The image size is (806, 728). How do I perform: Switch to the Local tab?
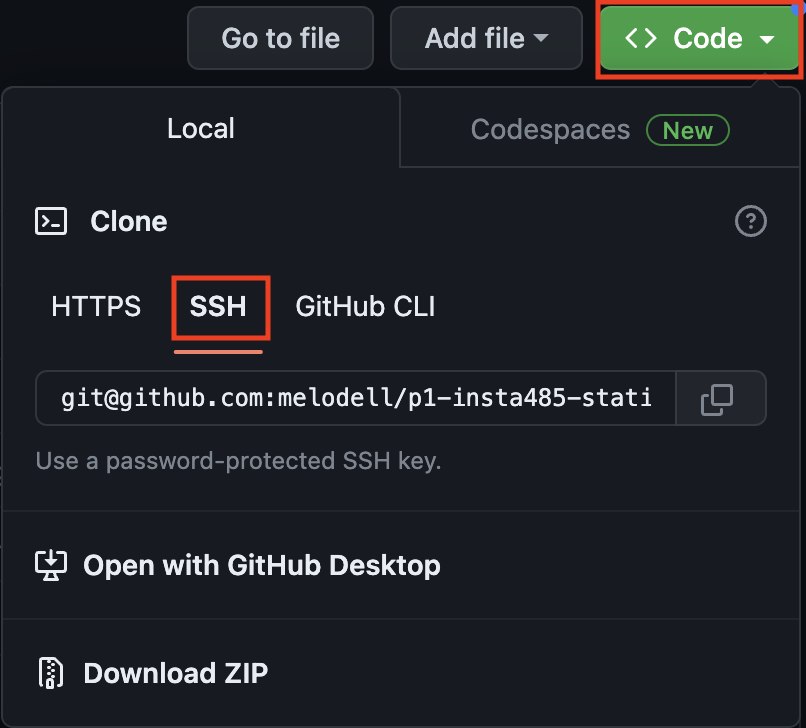point(201,129)
